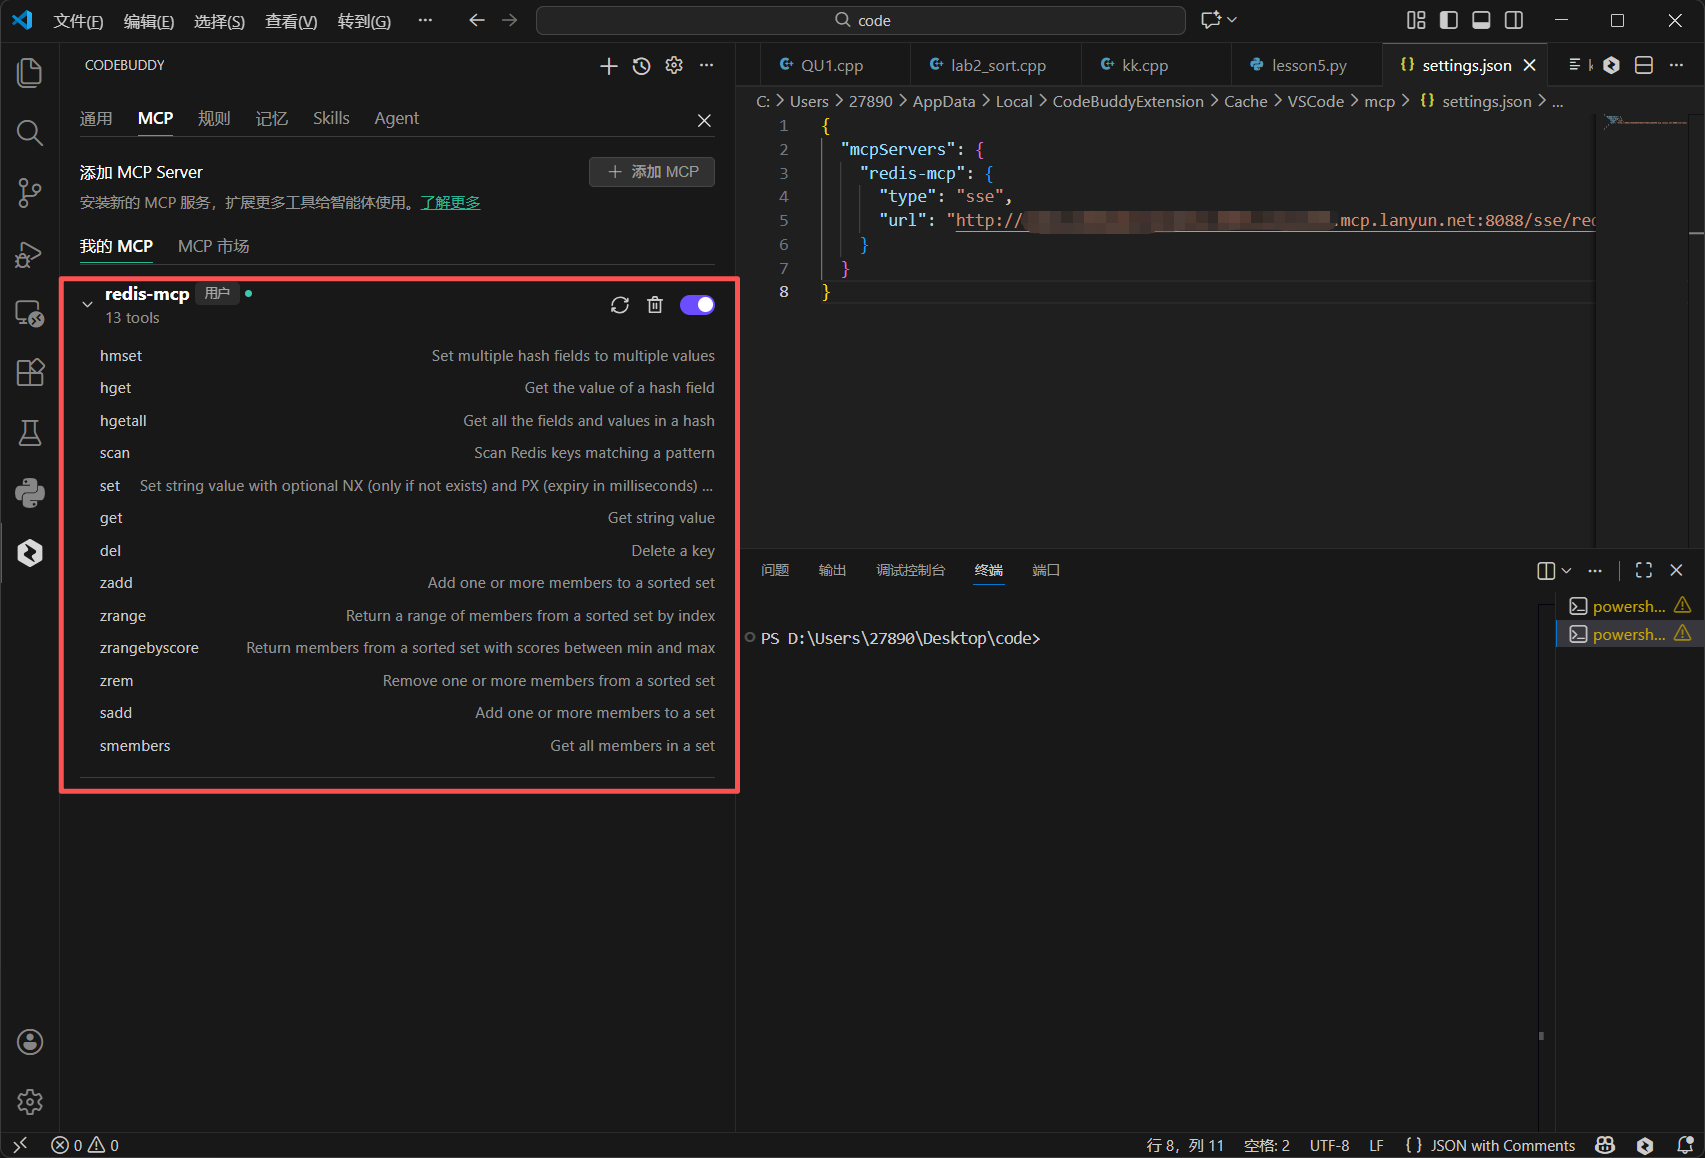
Task: Go forward with the navigation arrow
Action: pyautogui.click(x=510, y=20)
